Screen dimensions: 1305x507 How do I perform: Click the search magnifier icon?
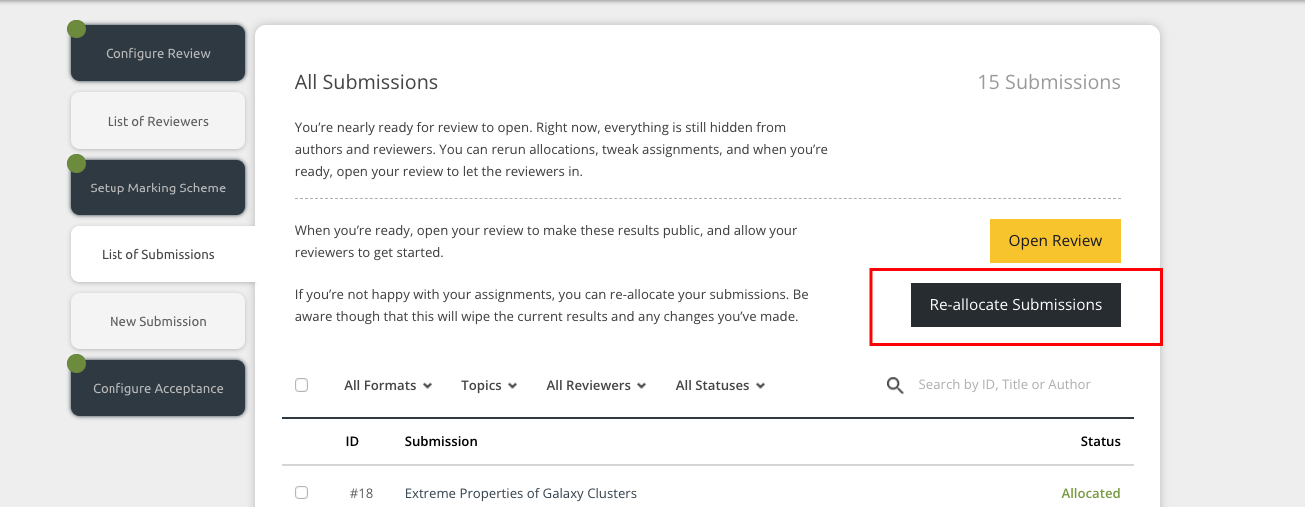pyautogui.click(x=895, y=385)
